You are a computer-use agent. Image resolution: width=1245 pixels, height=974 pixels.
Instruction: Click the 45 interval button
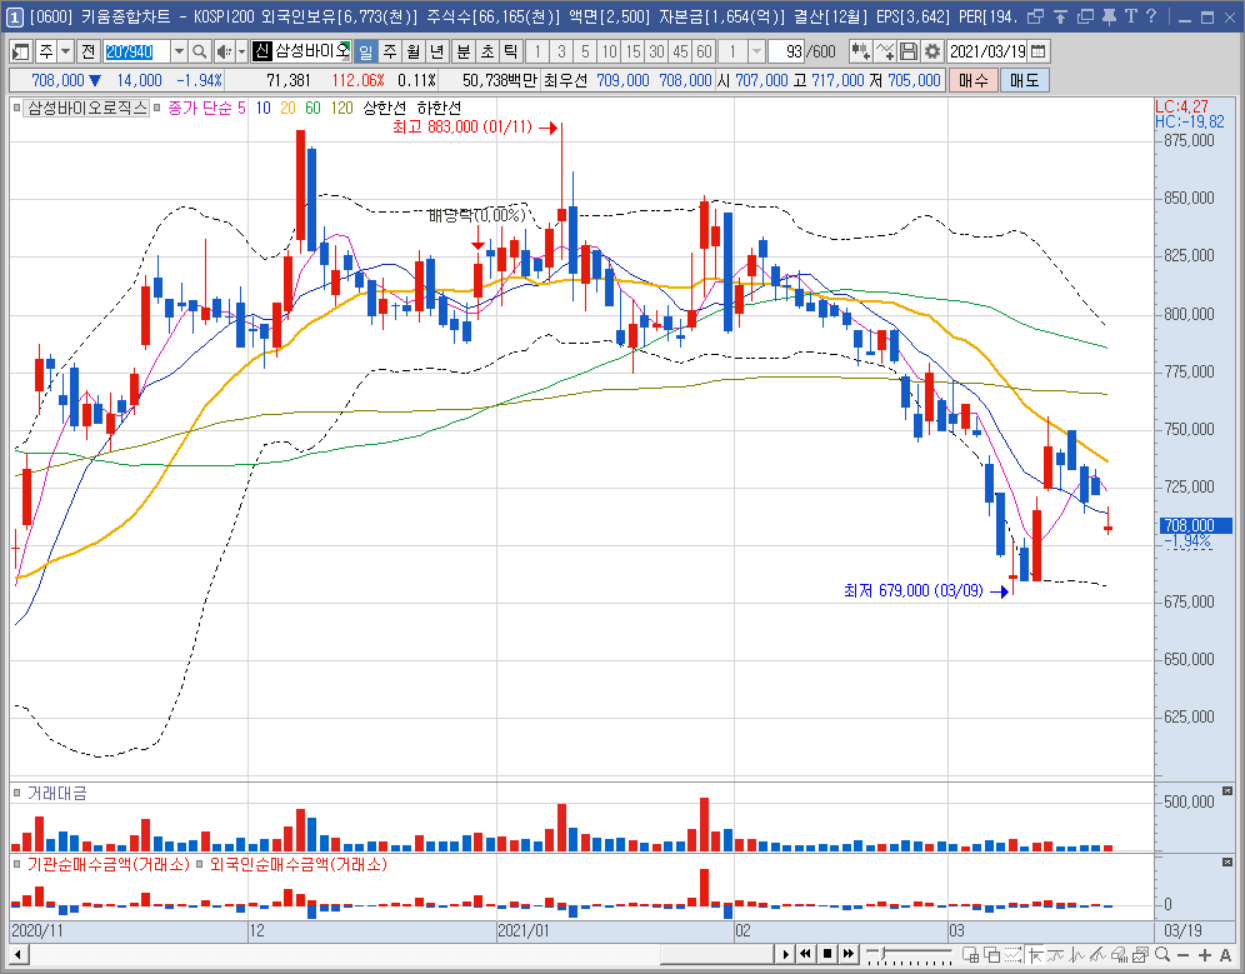coord(680,51)
